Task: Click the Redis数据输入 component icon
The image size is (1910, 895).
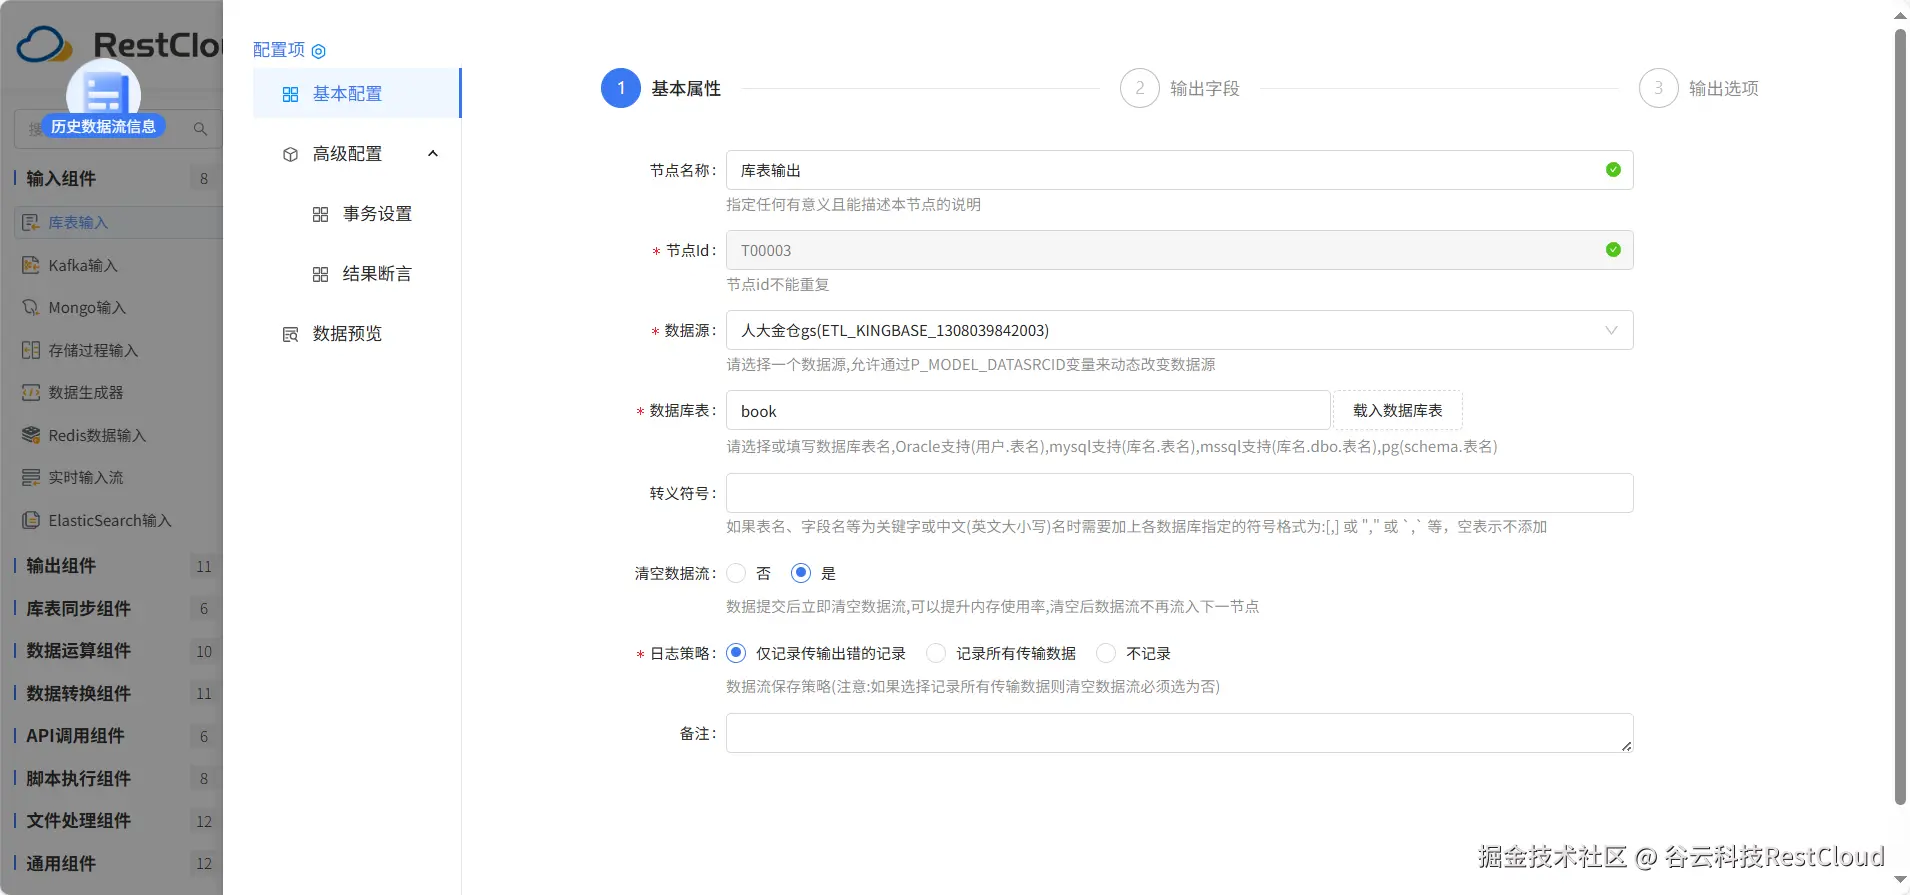Action: point(31,435)
